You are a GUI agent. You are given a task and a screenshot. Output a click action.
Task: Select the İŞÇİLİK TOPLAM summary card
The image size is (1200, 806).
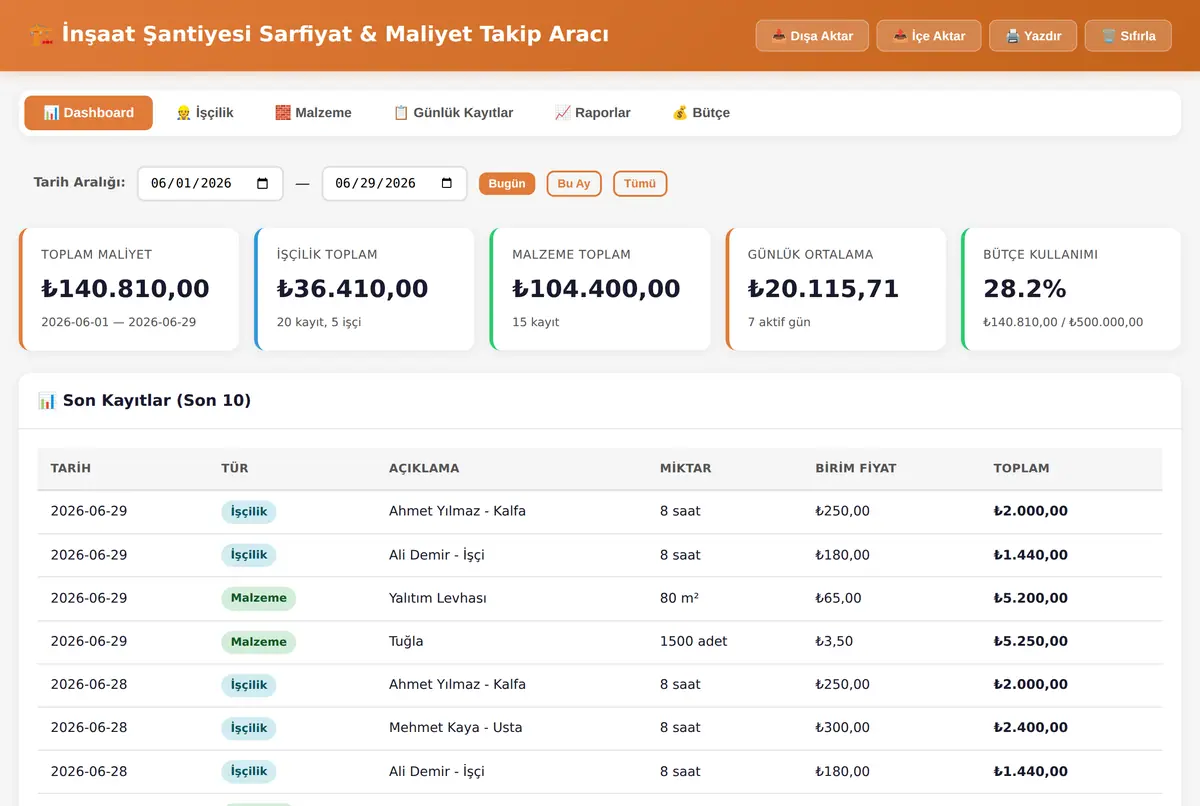tap(364, 289)
